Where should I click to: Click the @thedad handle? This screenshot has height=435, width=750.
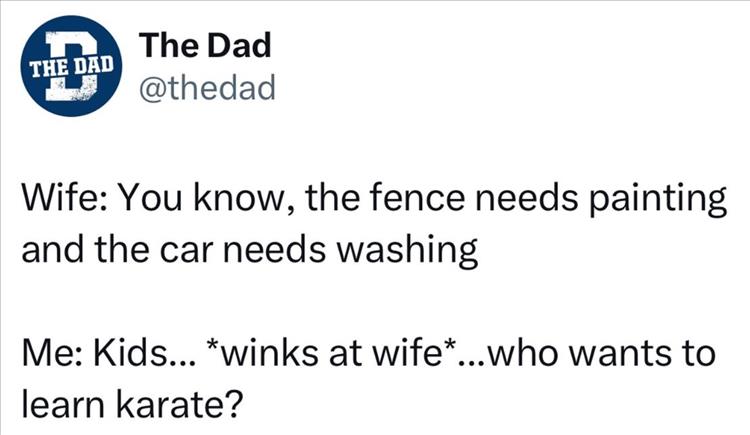206,91
